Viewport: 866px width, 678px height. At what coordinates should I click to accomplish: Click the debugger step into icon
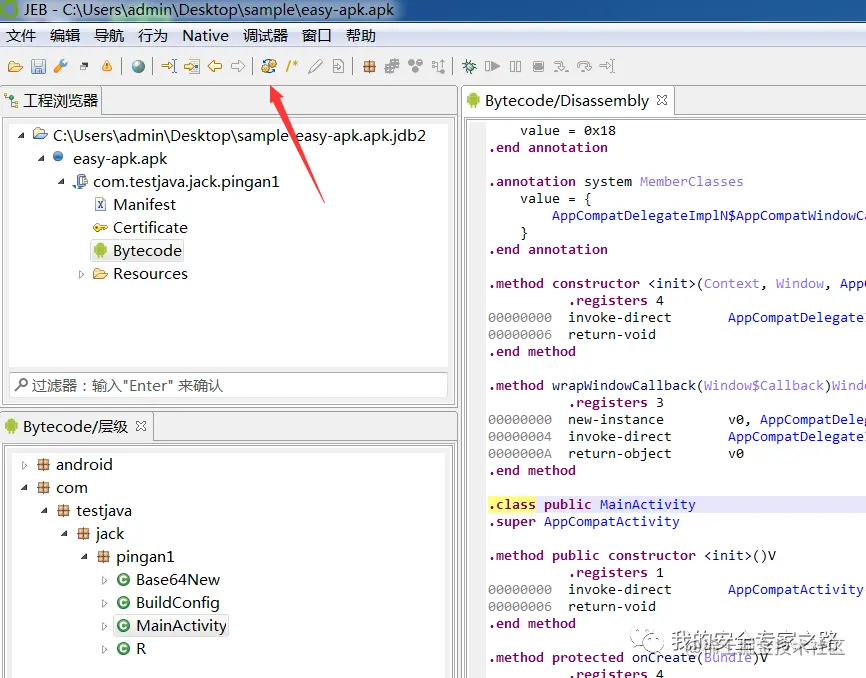(561, 67)
